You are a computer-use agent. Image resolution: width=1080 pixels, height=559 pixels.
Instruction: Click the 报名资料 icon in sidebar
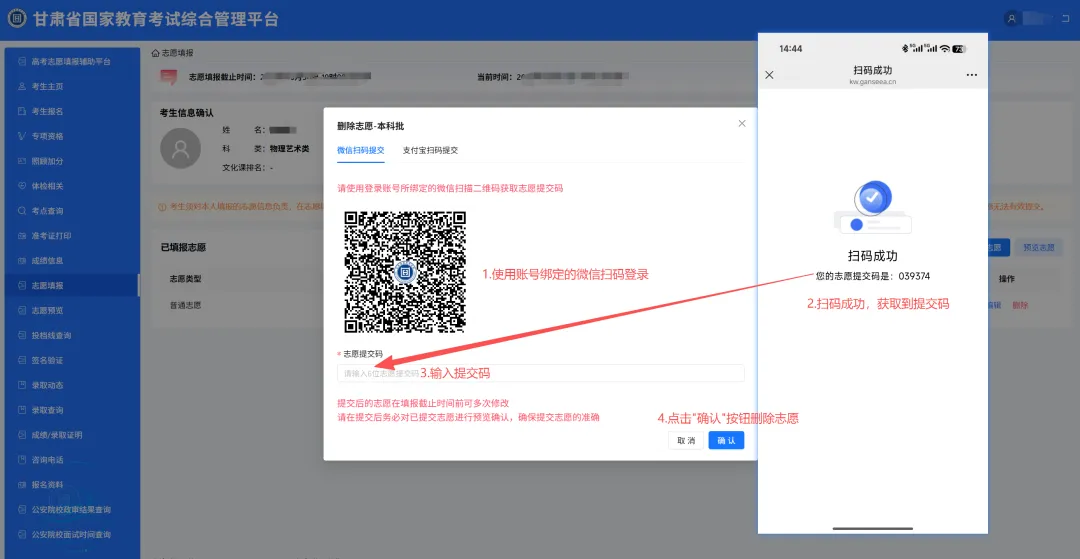[21, 485]
